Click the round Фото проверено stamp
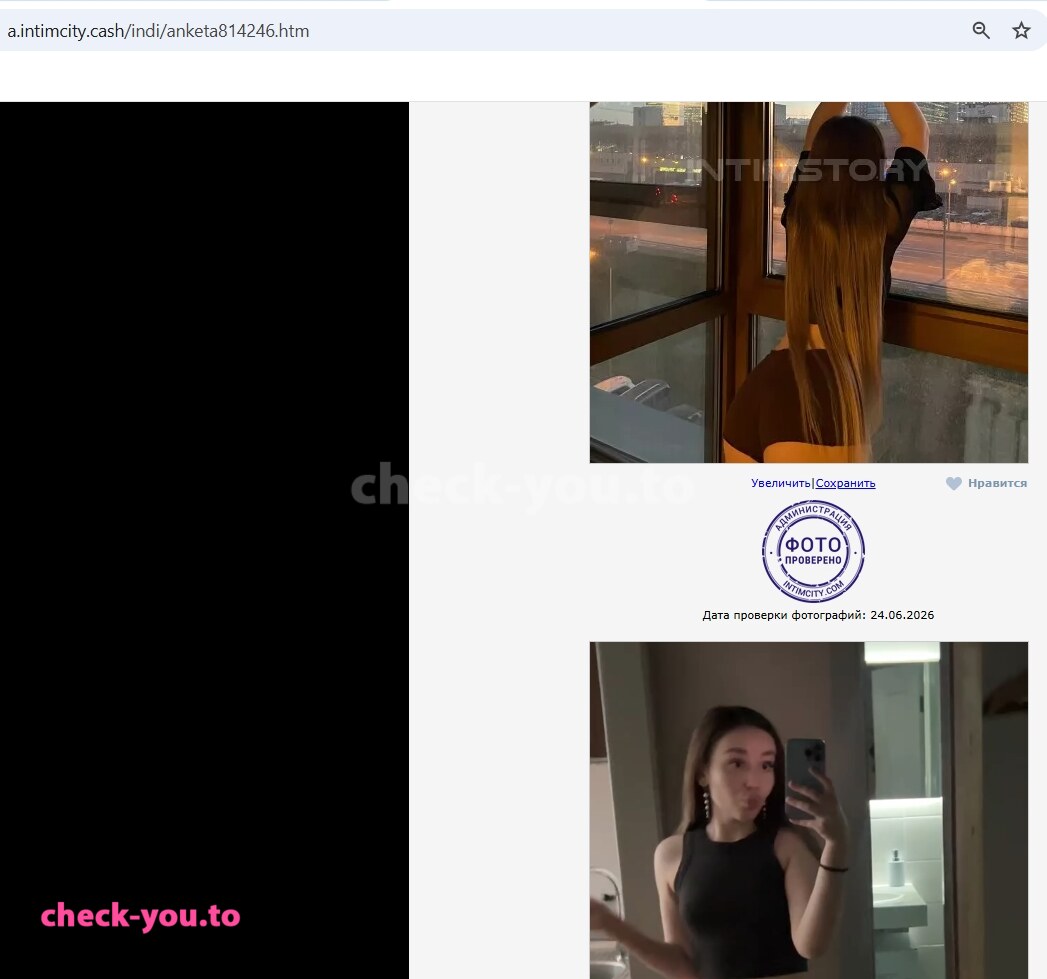Image resolution: width=1047 pixels, height=979 pixels. pos(813,552)
